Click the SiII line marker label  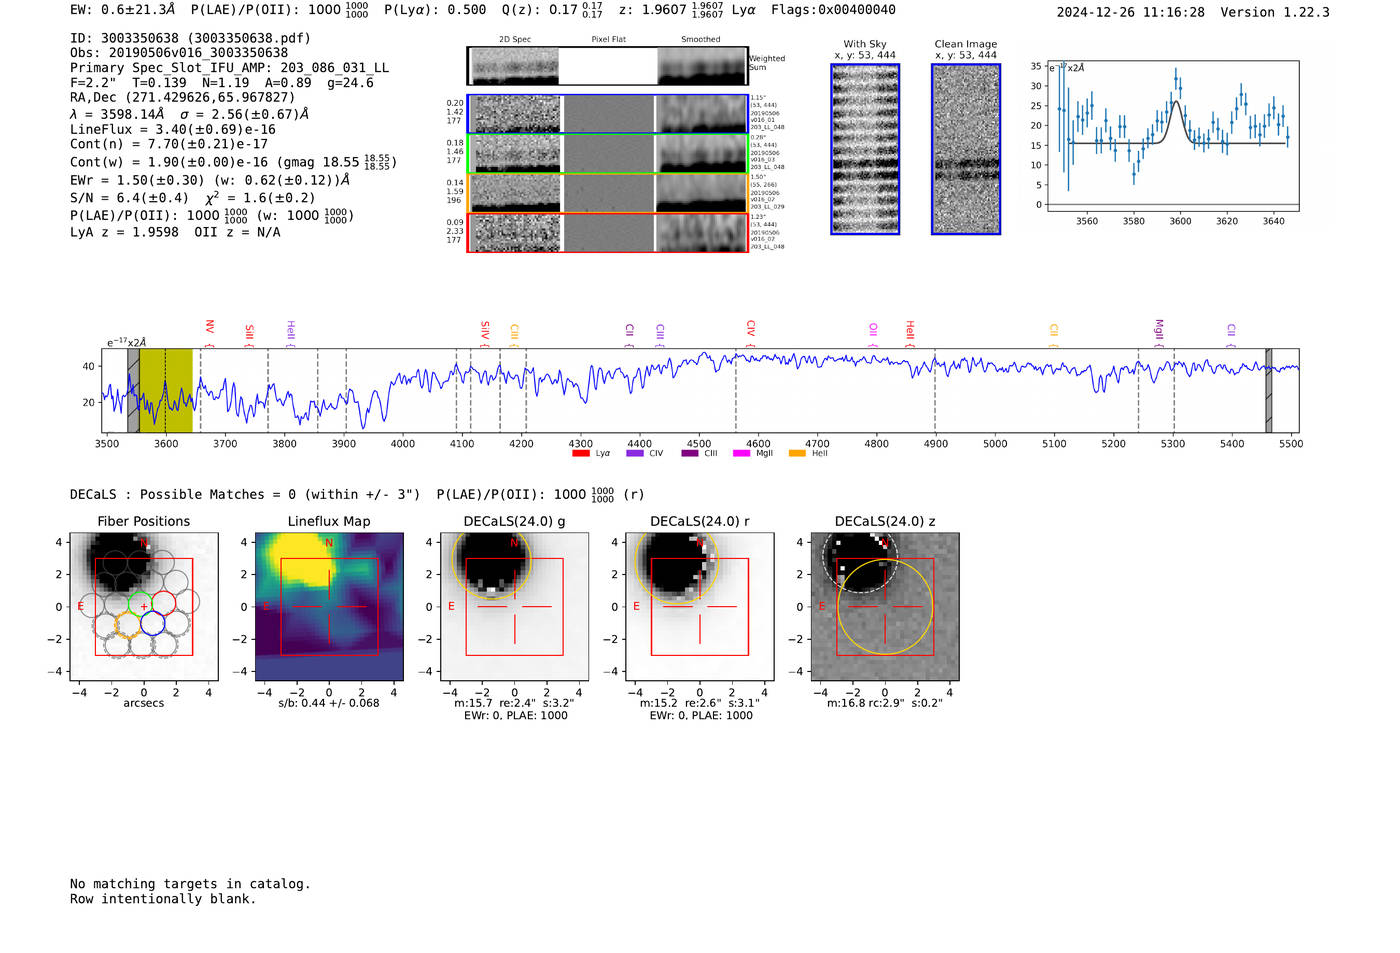249,333
